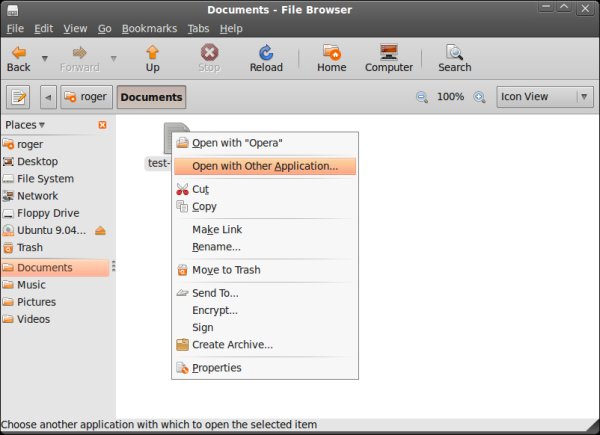
Task: Open the Icon View dropdown
Action: click(545, 97)
